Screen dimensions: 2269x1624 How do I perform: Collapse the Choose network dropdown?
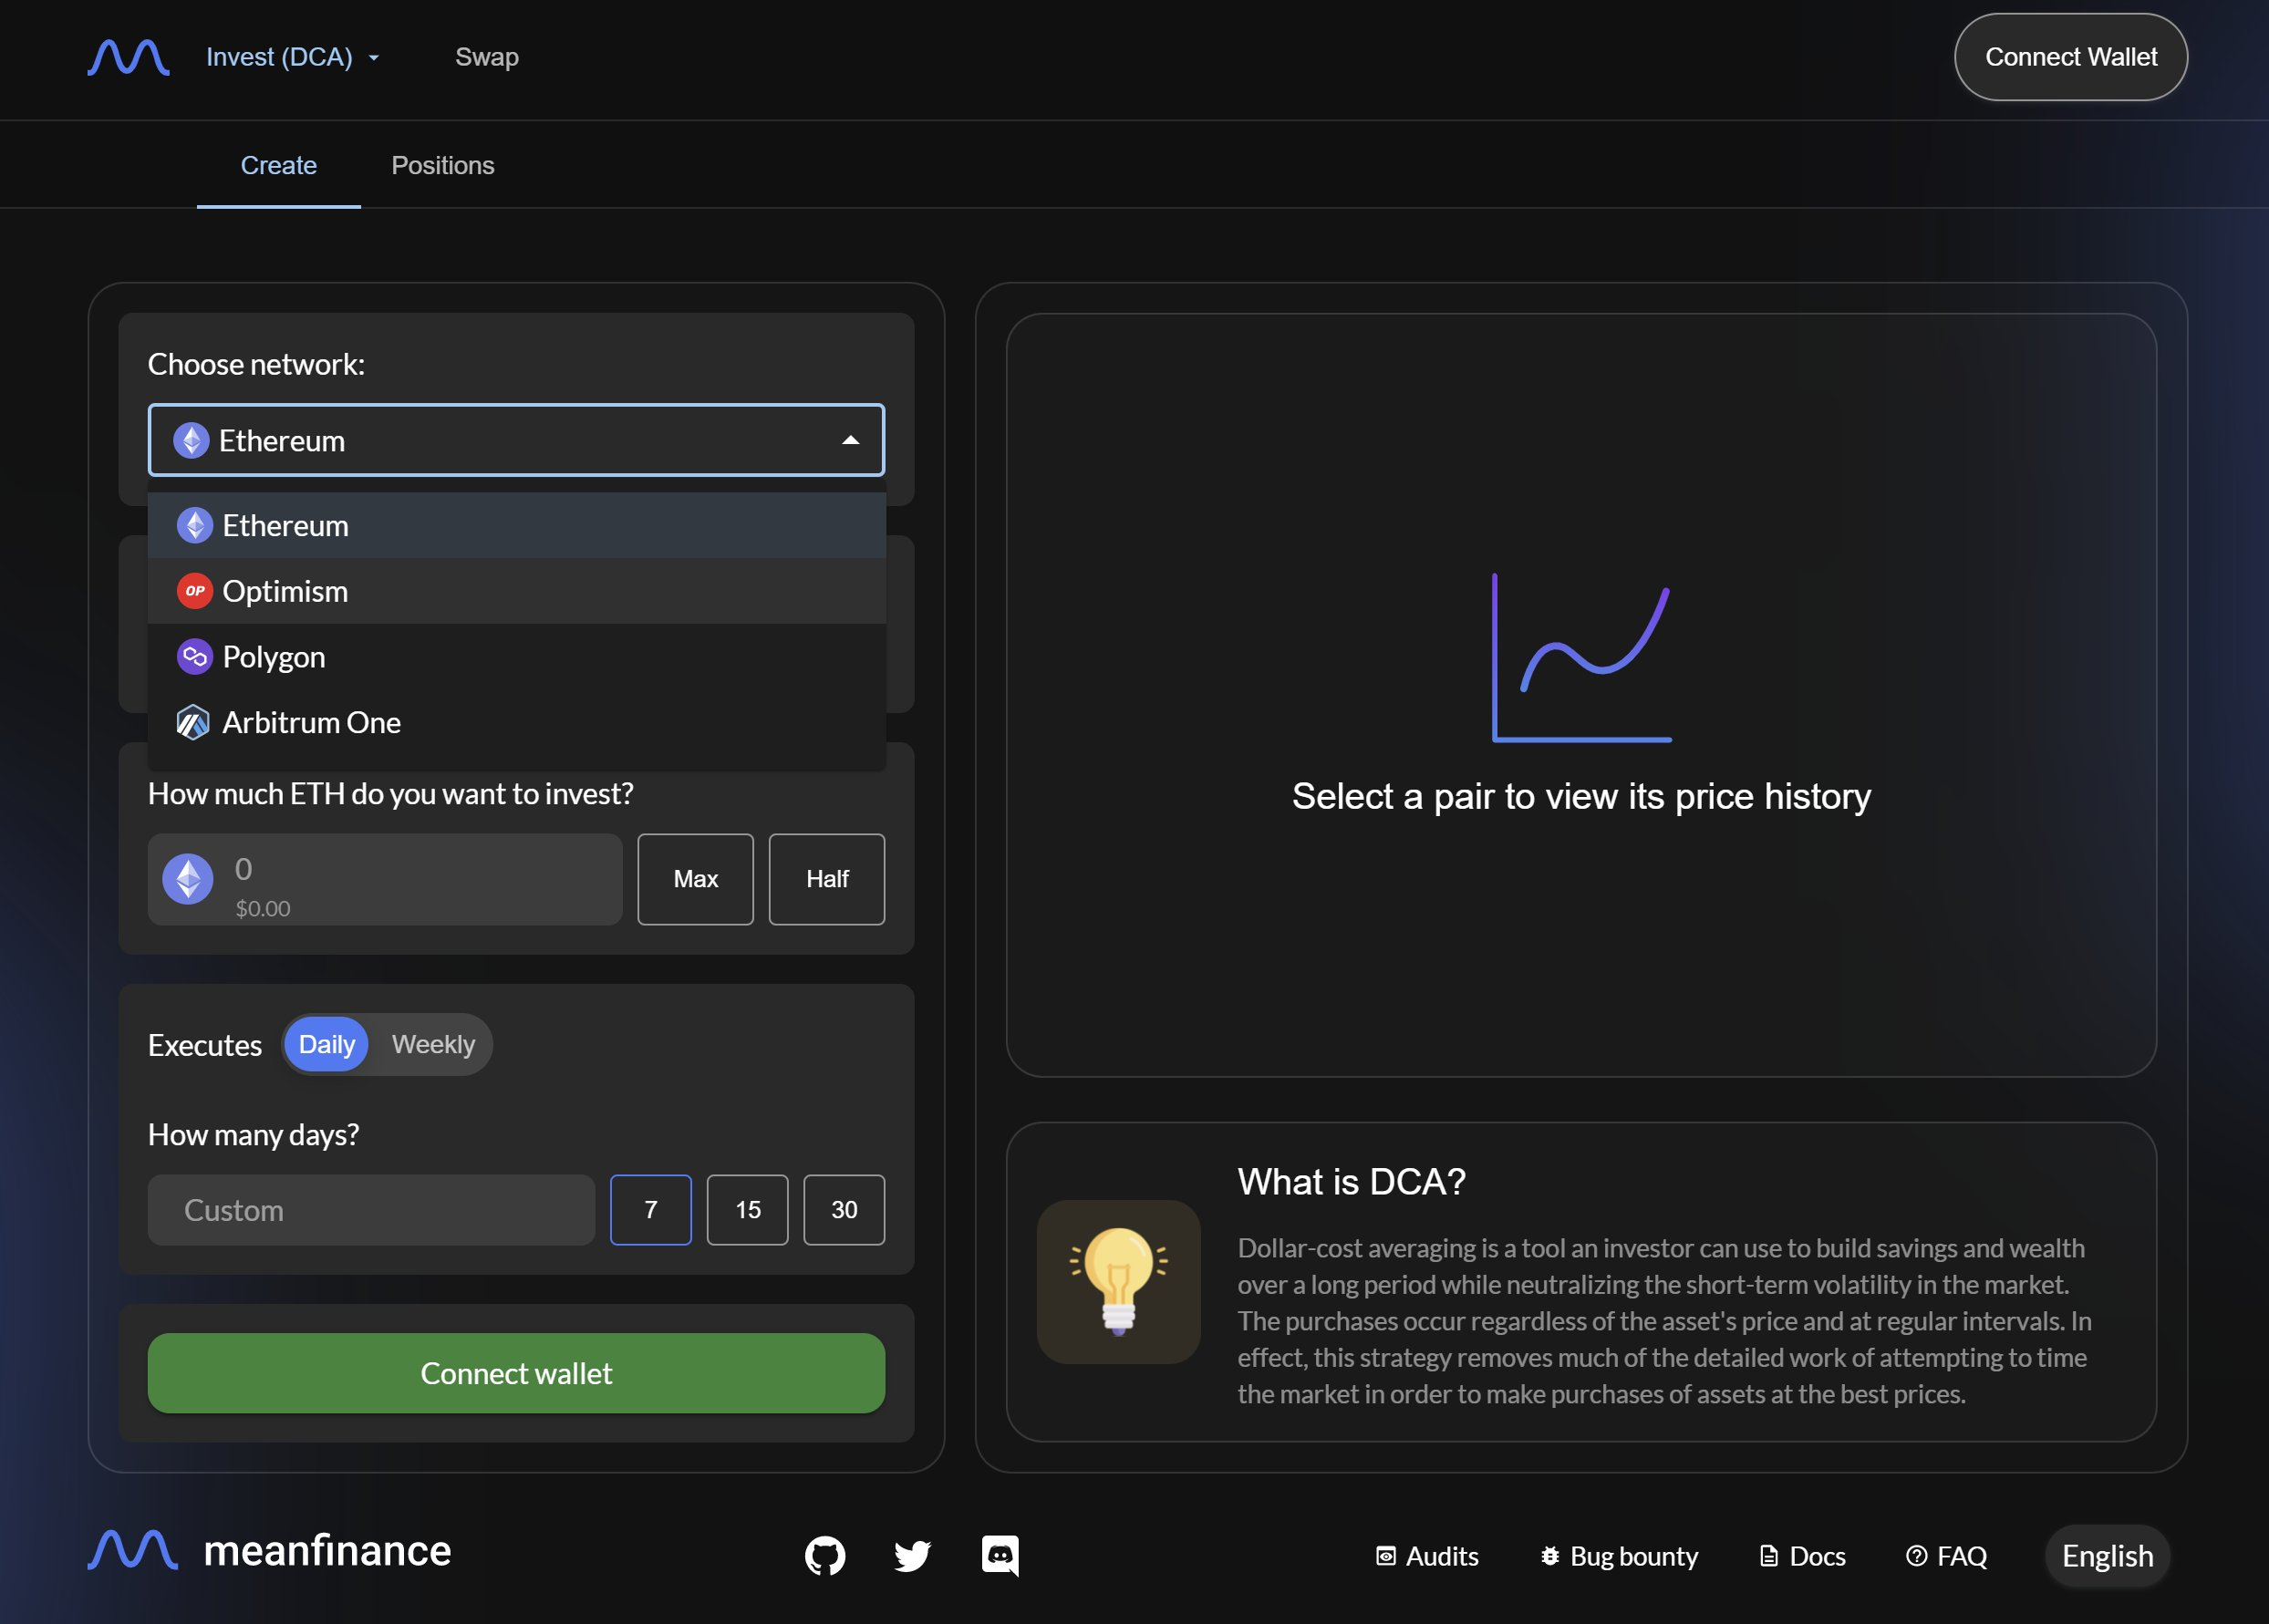coord(850,440)
